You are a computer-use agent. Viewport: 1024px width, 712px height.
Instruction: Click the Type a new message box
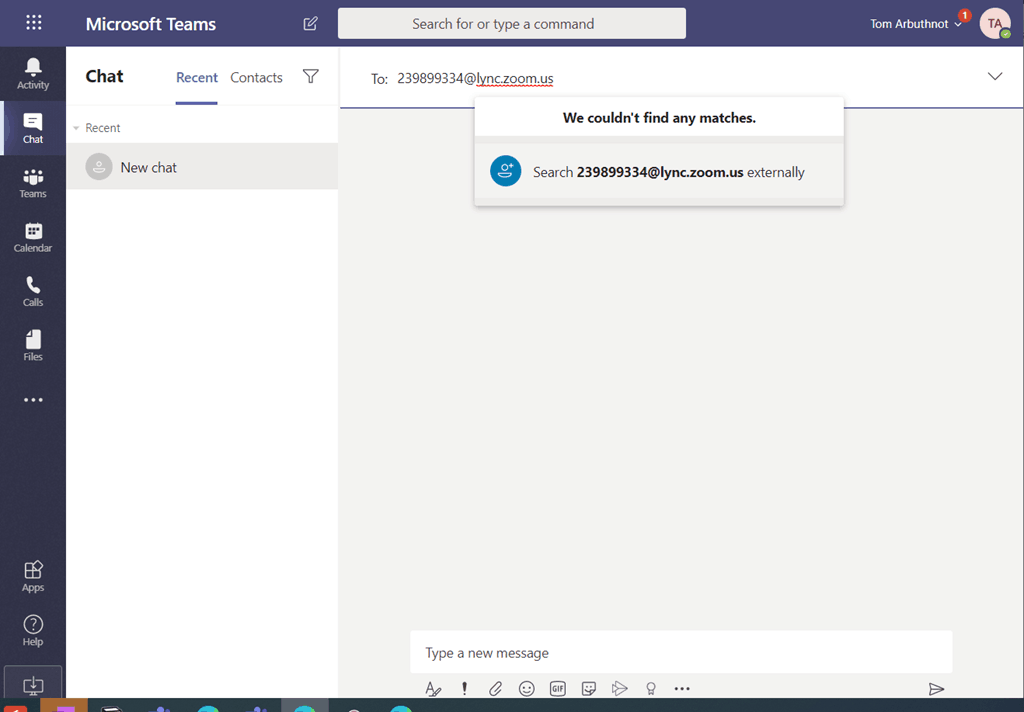pyautogui.click(x=680, y=653)
